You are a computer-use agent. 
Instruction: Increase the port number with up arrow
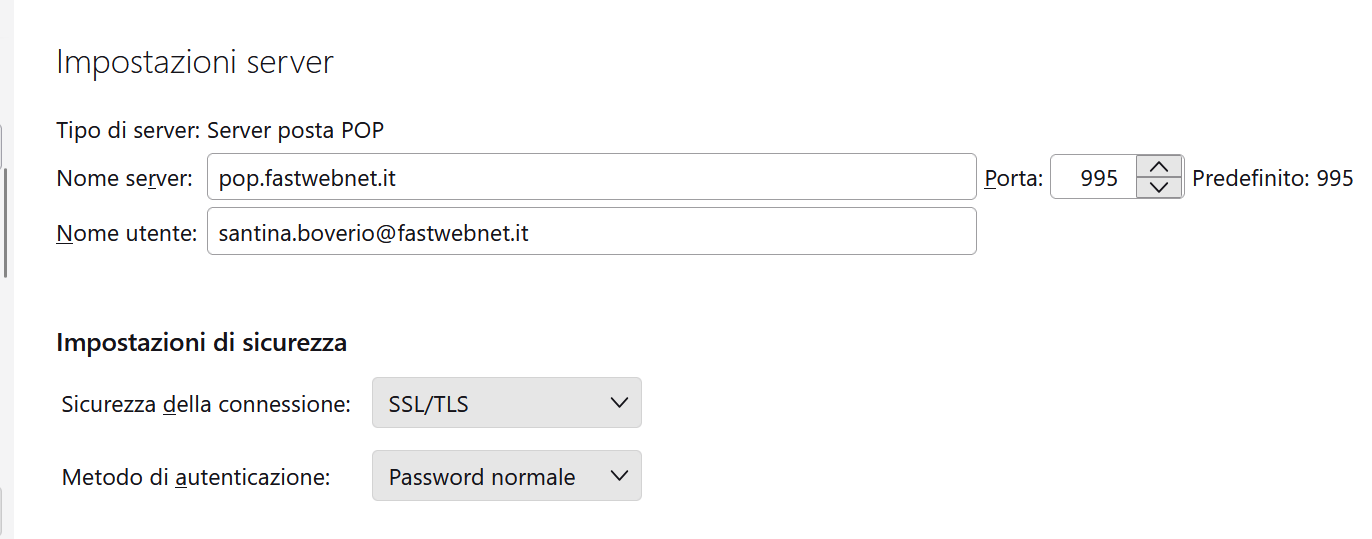(1159, 167)
